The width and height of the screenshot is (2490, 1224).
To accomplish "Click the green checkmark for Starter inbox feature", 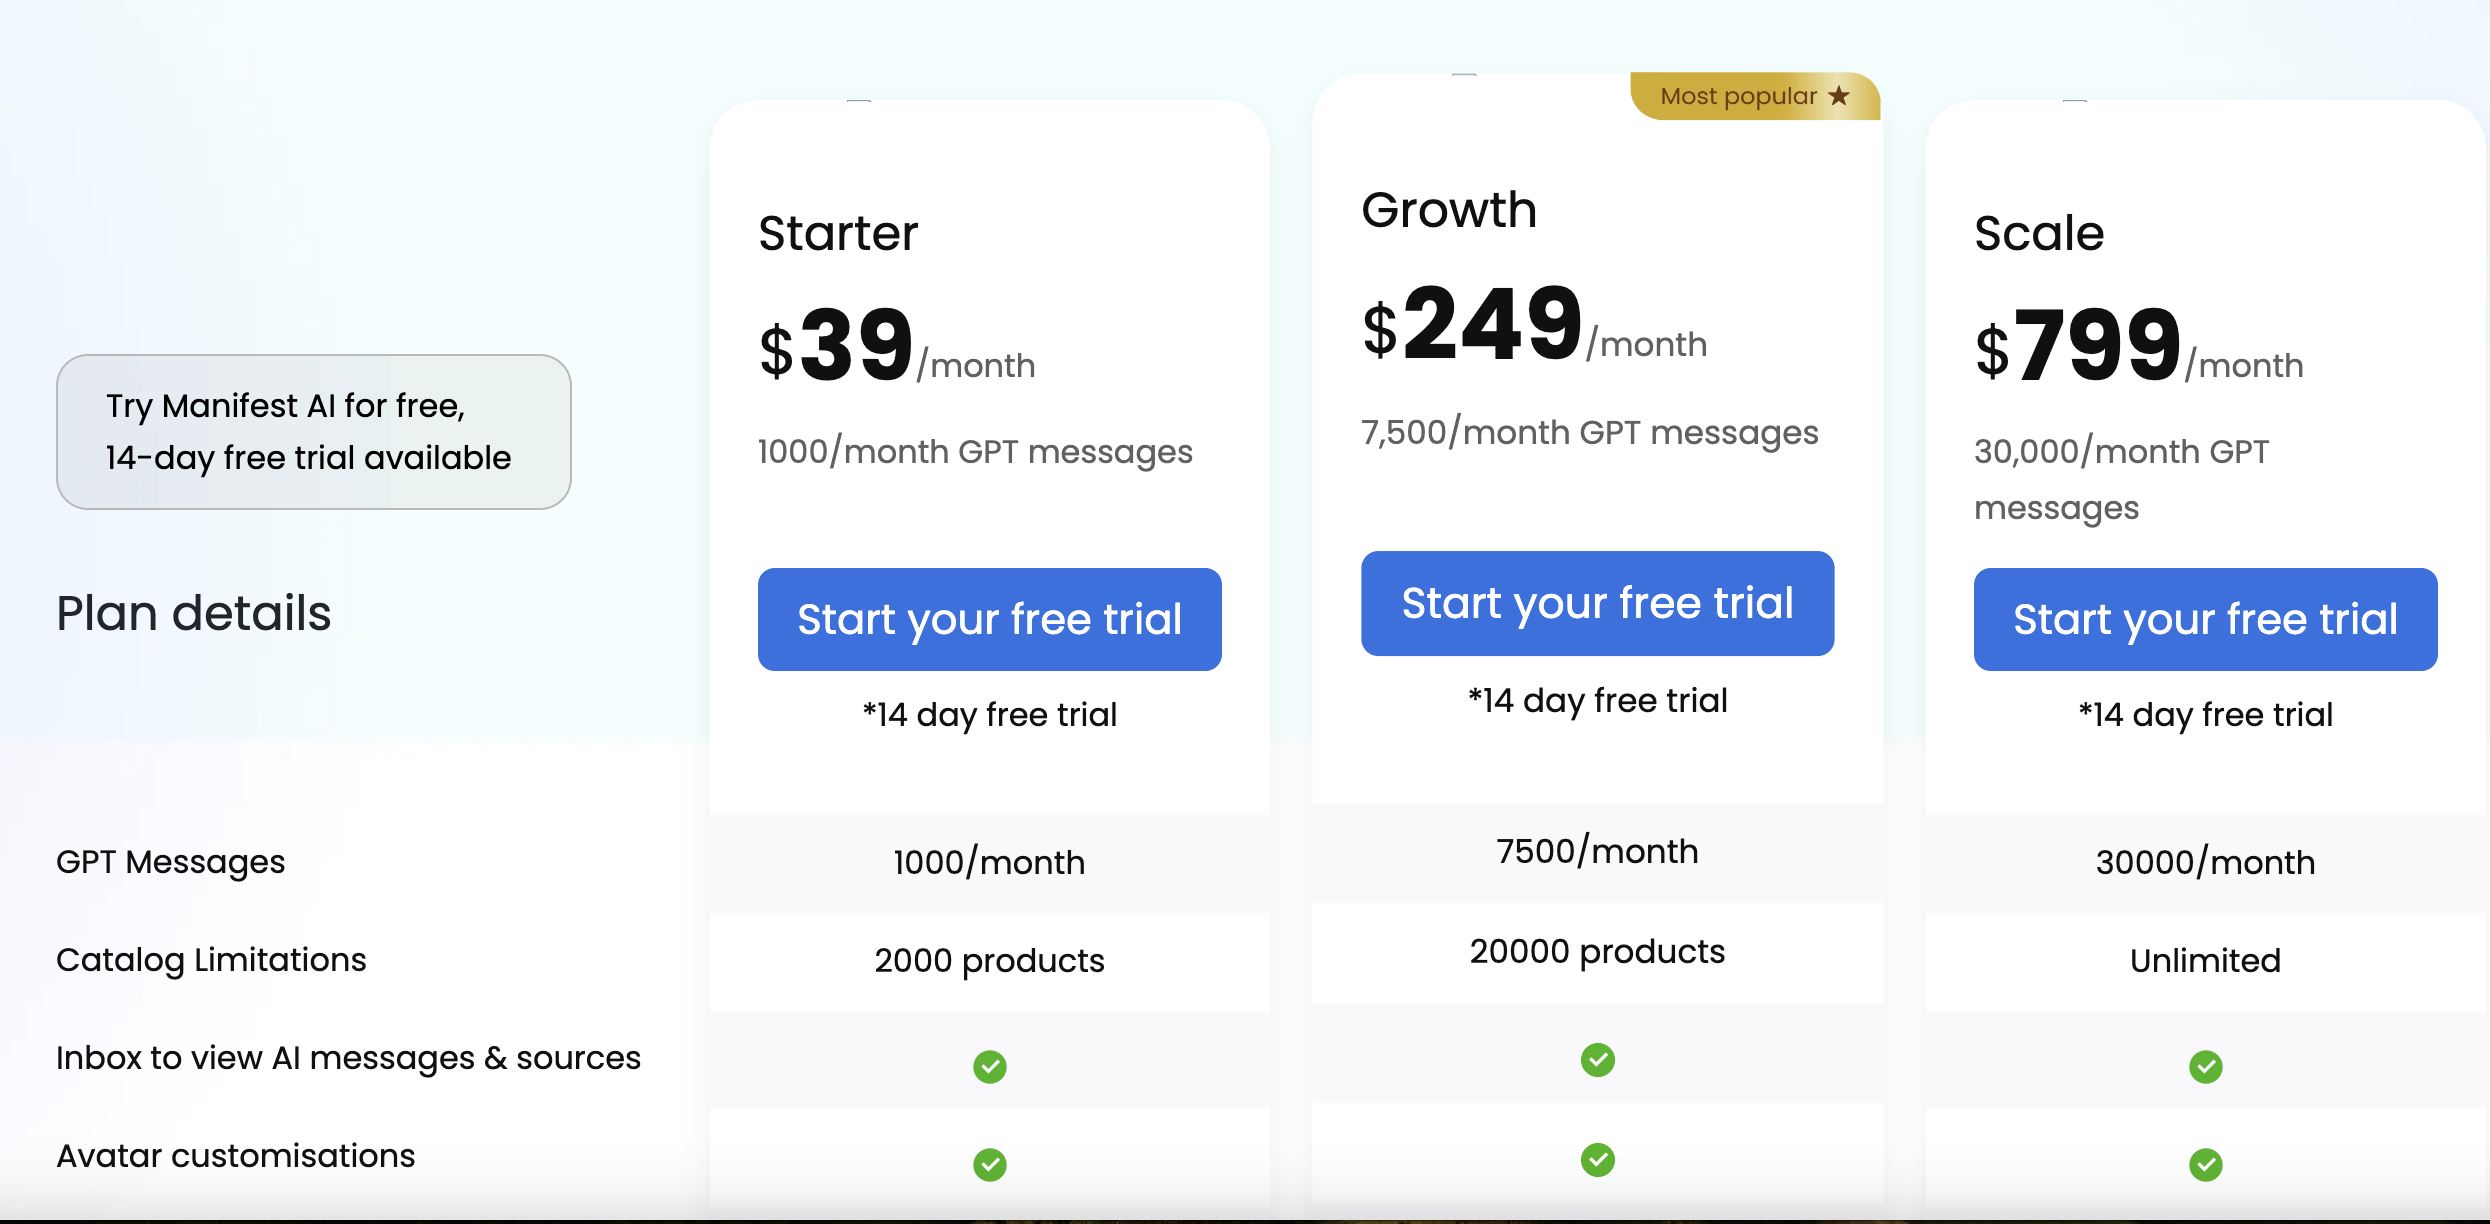I will pos(989,1067).
